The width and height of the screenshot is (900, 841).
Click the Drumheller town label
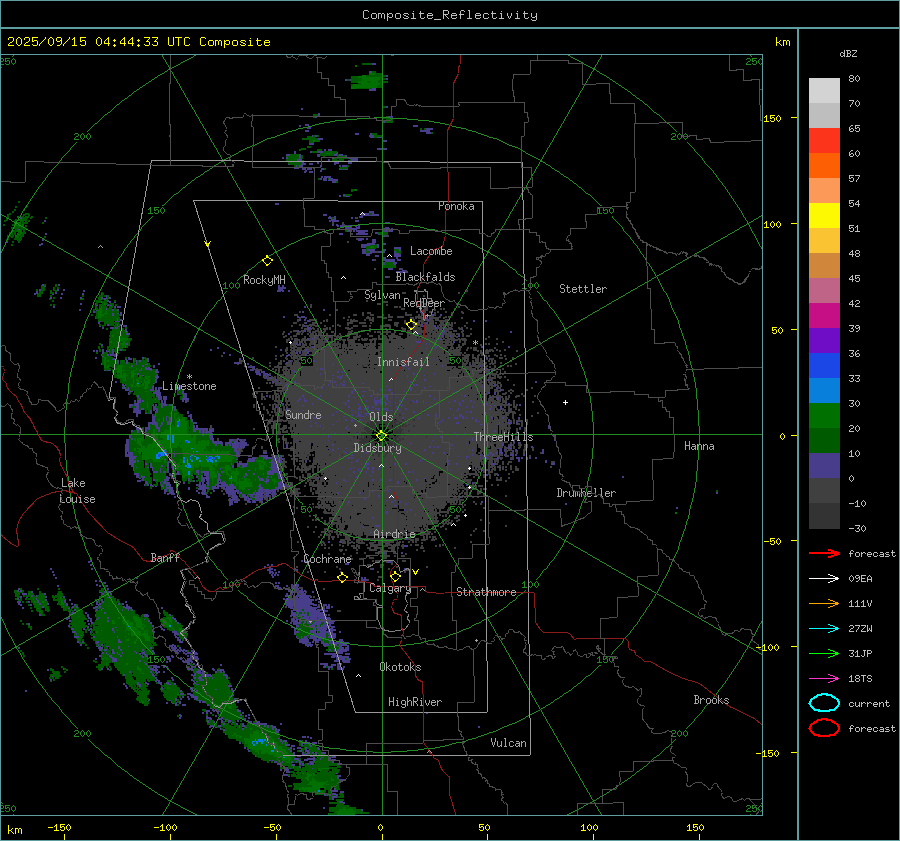pos(586,493)
